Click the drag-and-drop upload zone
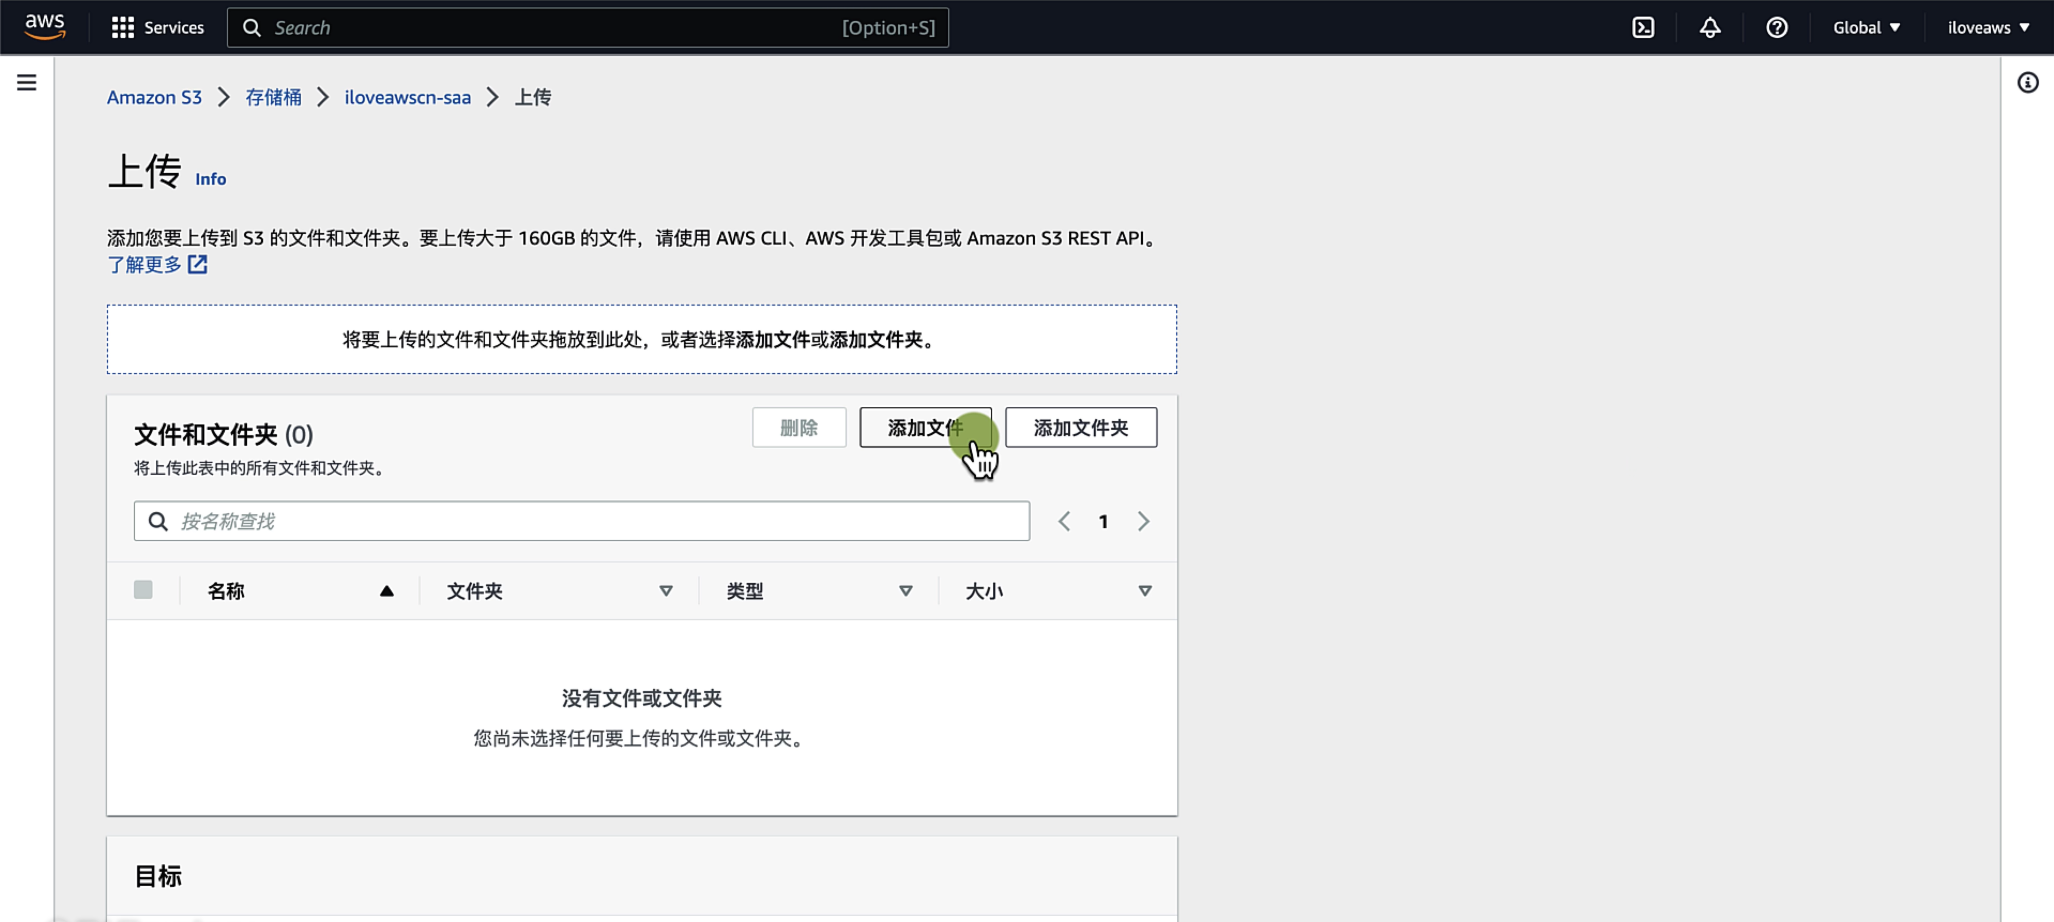Screen dimensions: 2054x922 (x=642, y=339)
